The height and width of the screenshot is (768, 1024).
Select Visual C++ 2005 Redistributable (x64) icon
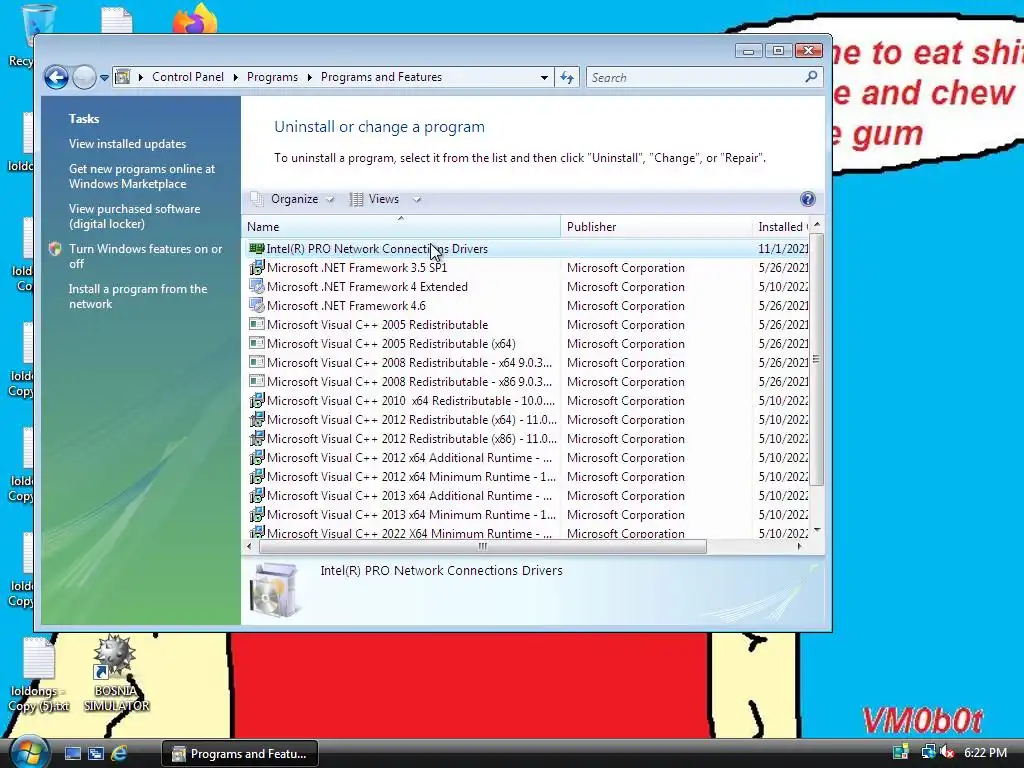(257, 344)
